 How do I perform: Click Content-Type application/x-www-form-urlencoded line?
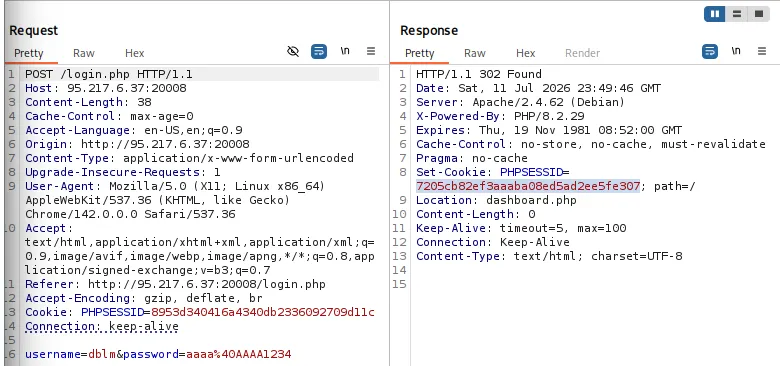[x=190, y=158]
